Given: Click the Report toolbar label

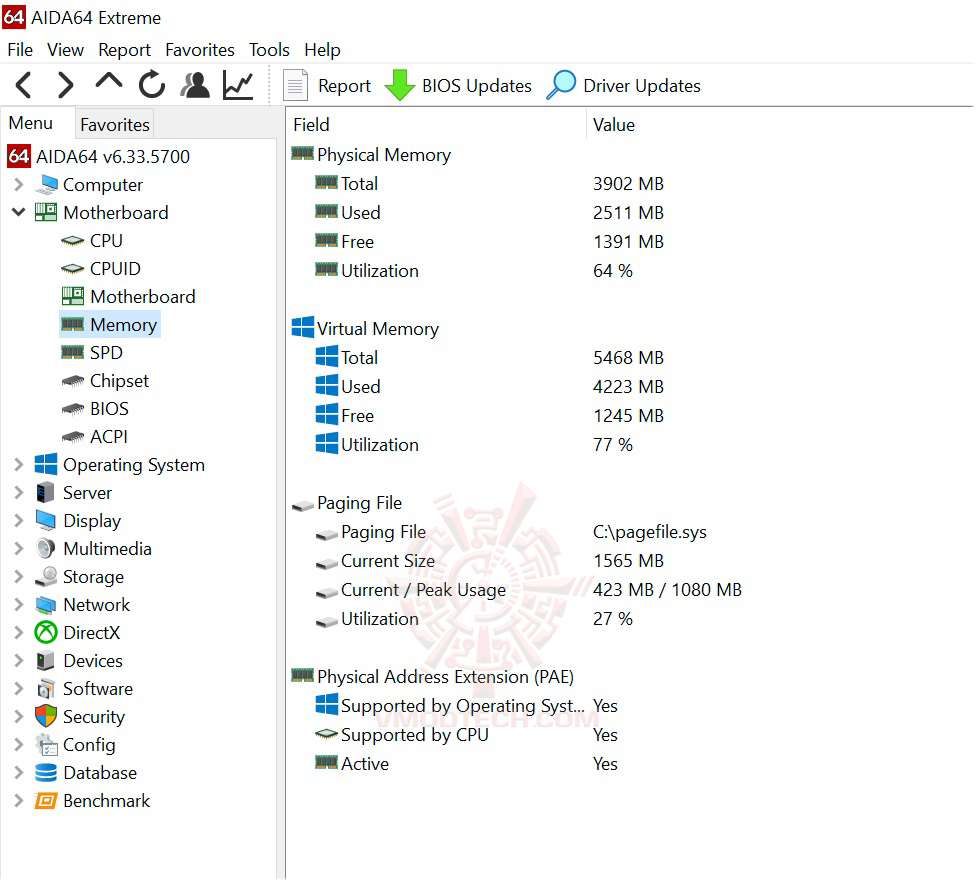Looking at the screenshot, I should (344, 86).
